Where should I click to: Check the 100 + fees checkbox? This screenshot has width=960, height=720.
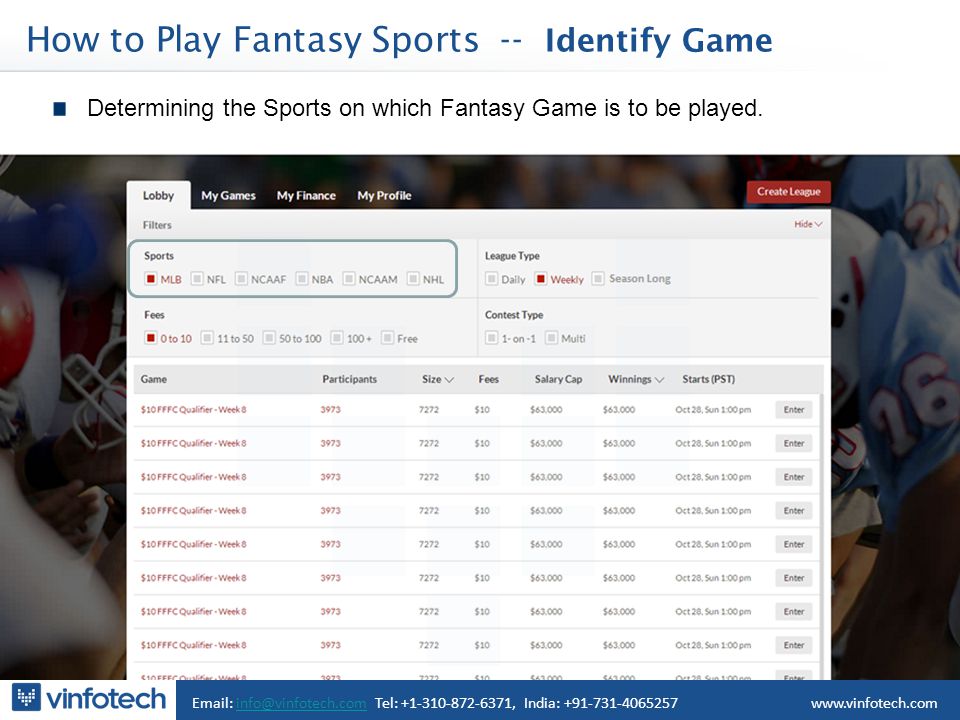pos(337,338)
